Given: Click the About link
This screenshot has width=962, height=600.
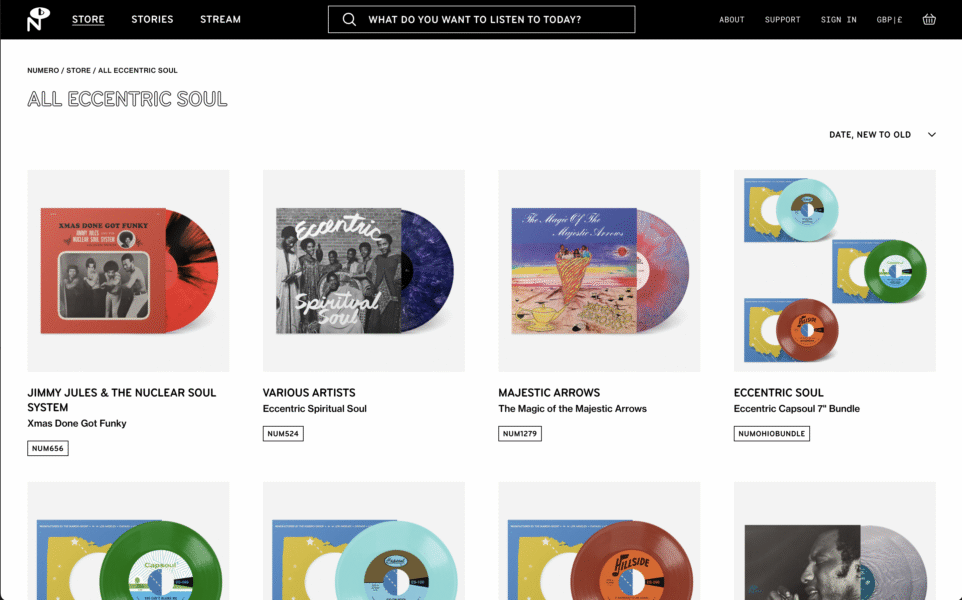Looking at the screenshot, I should [x=732, y=19].
